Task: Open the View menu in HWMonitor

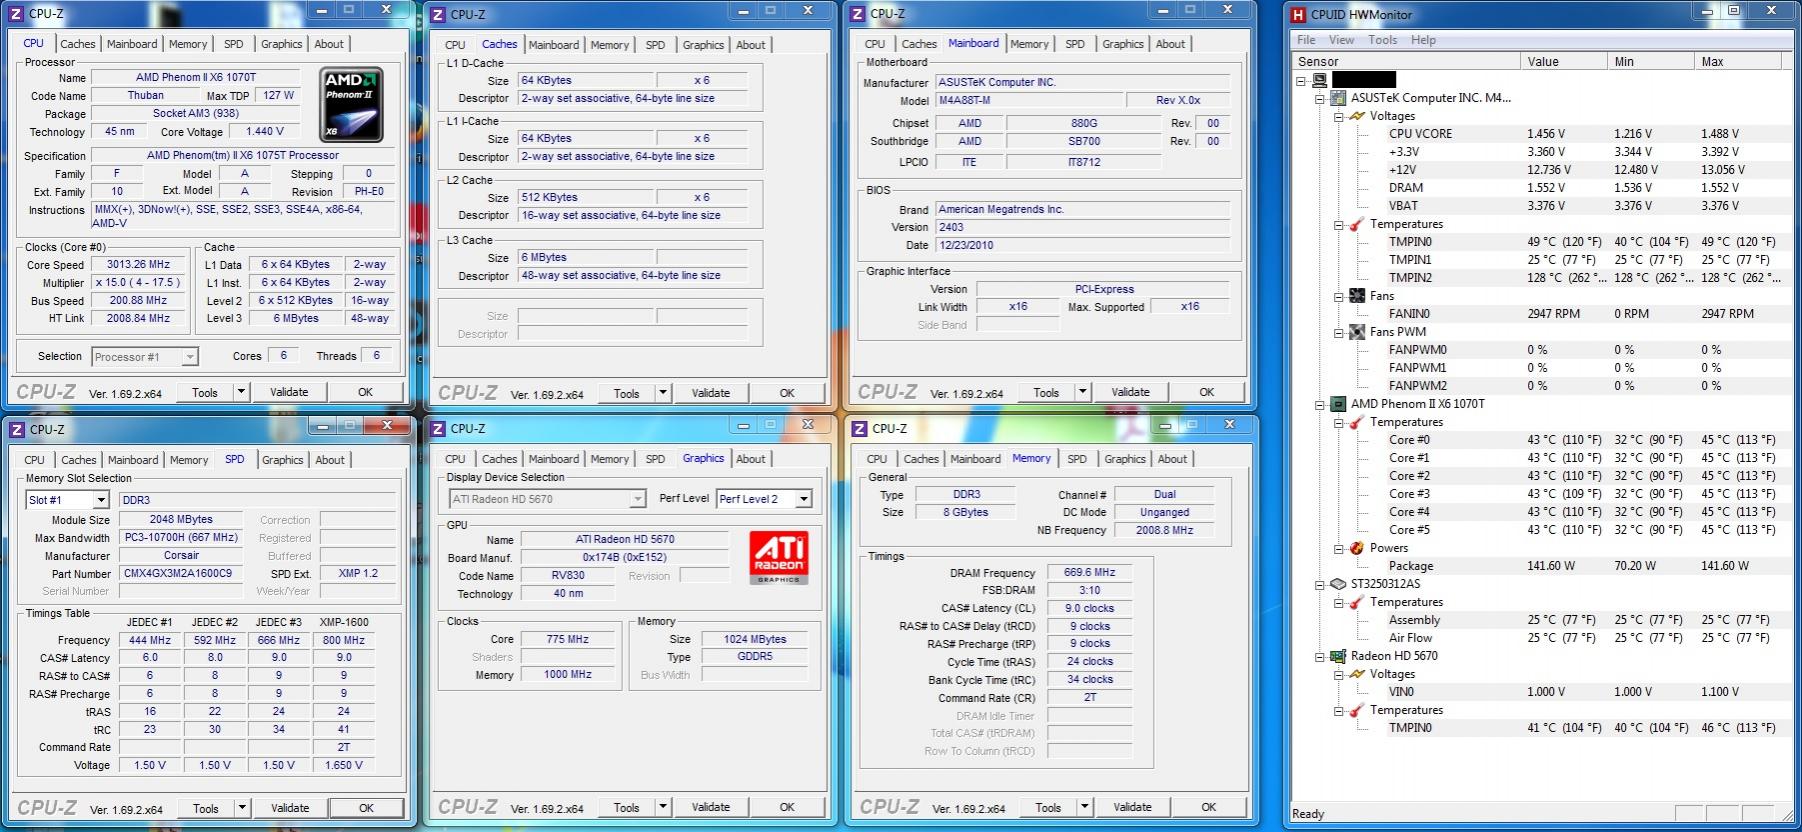Action: click(x=1341, y=40)
